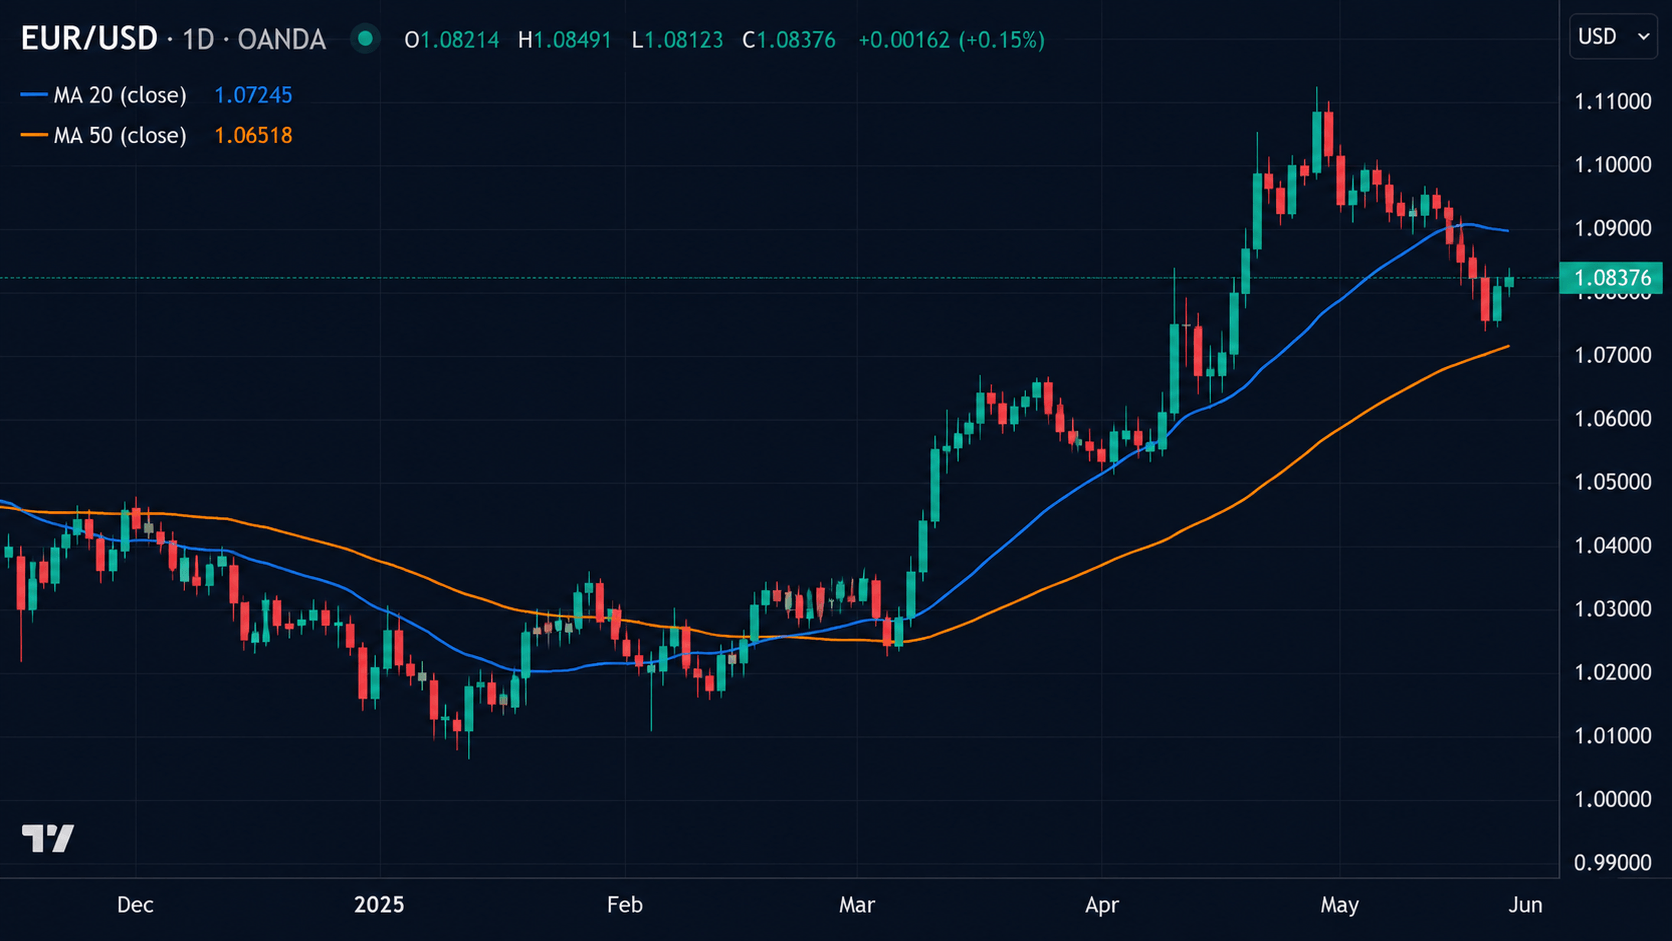Image resolution: width=1672 pixels, height=941 pixels.
Task: Click the change value +0.00162 (+0.15%)
Action: [x=951, y=40]
